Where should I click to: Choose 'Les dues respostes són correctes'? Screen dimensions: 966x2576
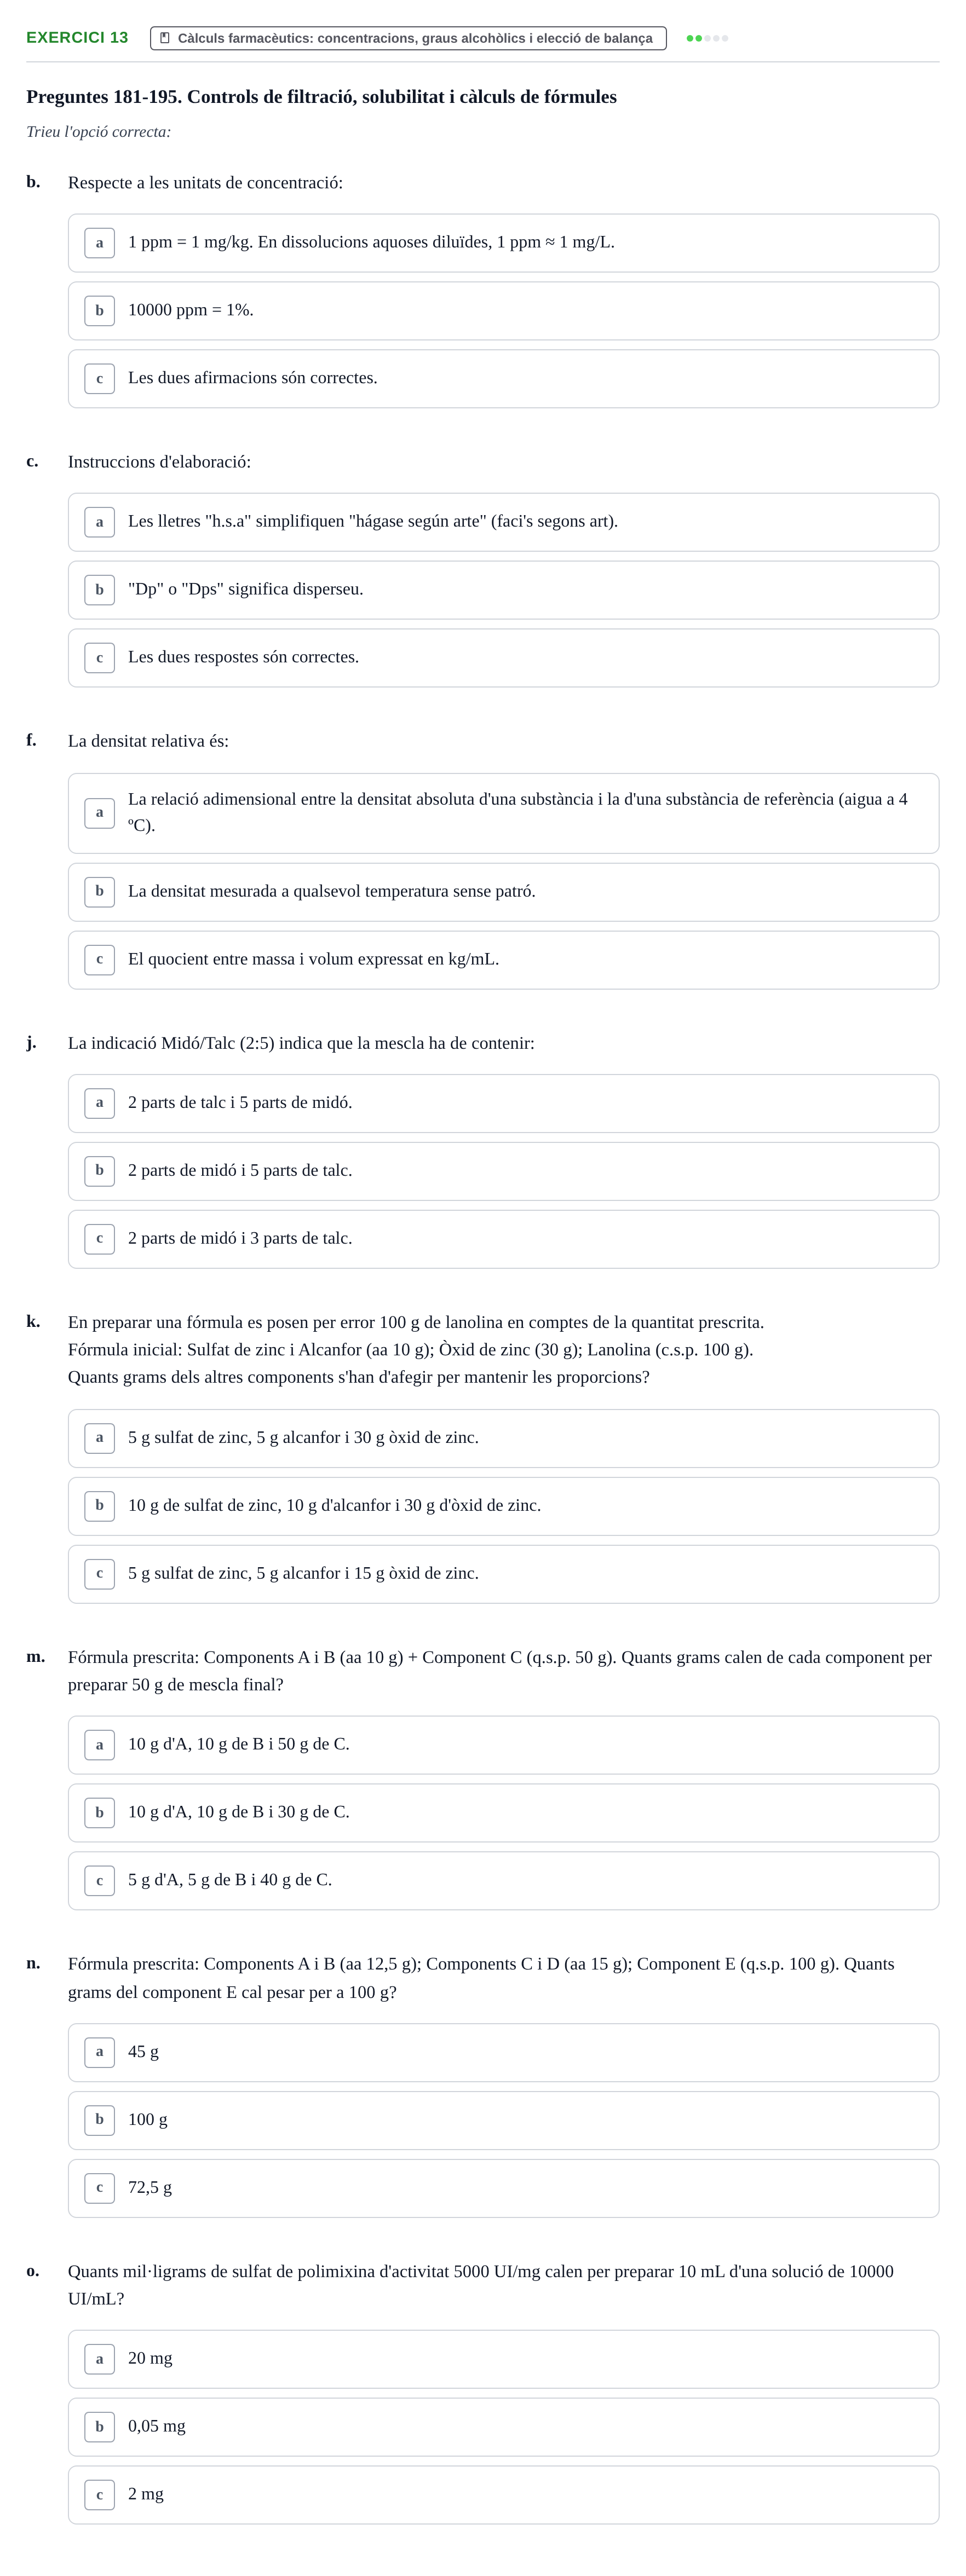click(503, 658)
